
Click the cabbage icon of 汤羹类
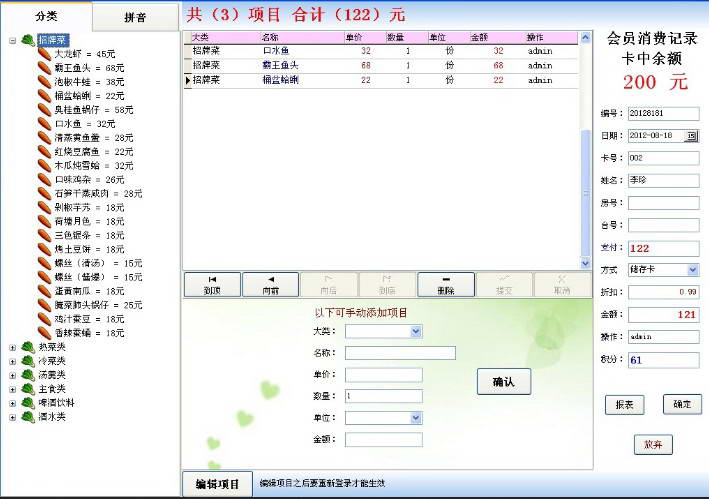tap(28, 375)
